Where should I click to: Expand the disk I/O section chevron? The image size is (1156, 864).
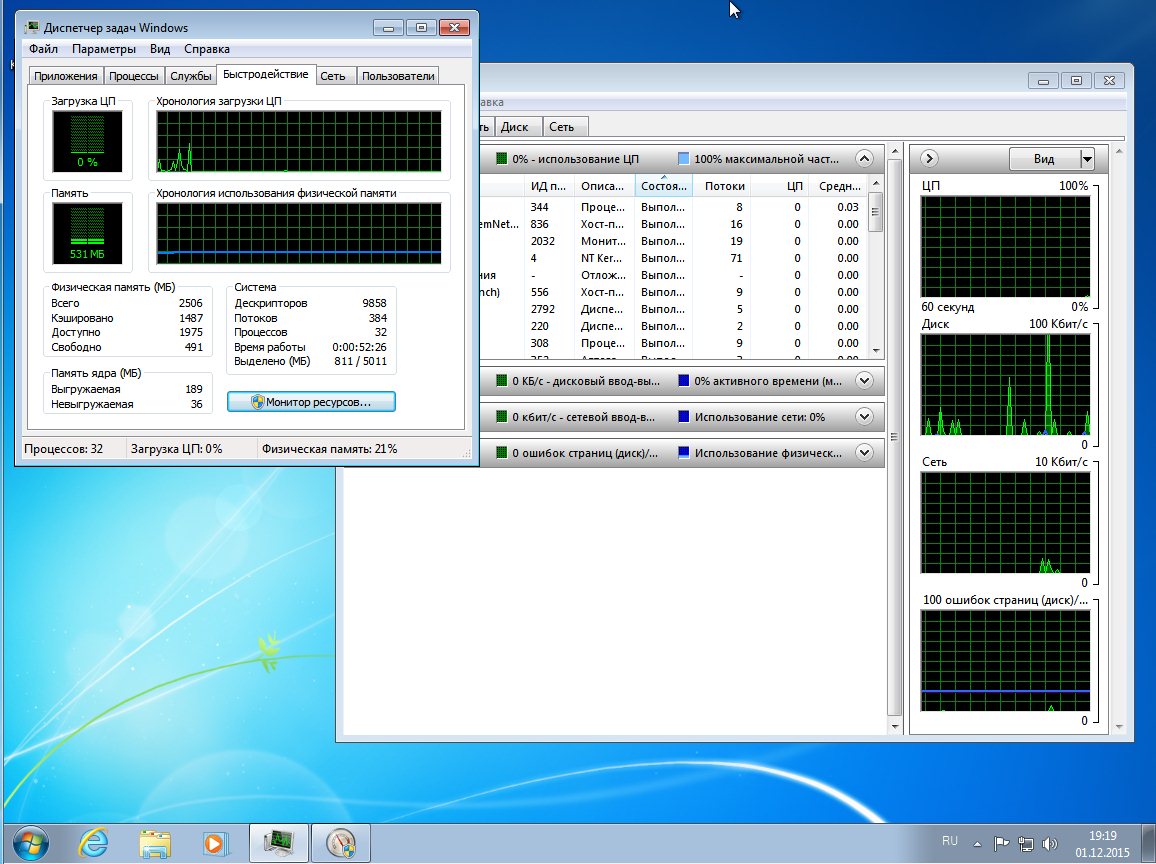865,380
